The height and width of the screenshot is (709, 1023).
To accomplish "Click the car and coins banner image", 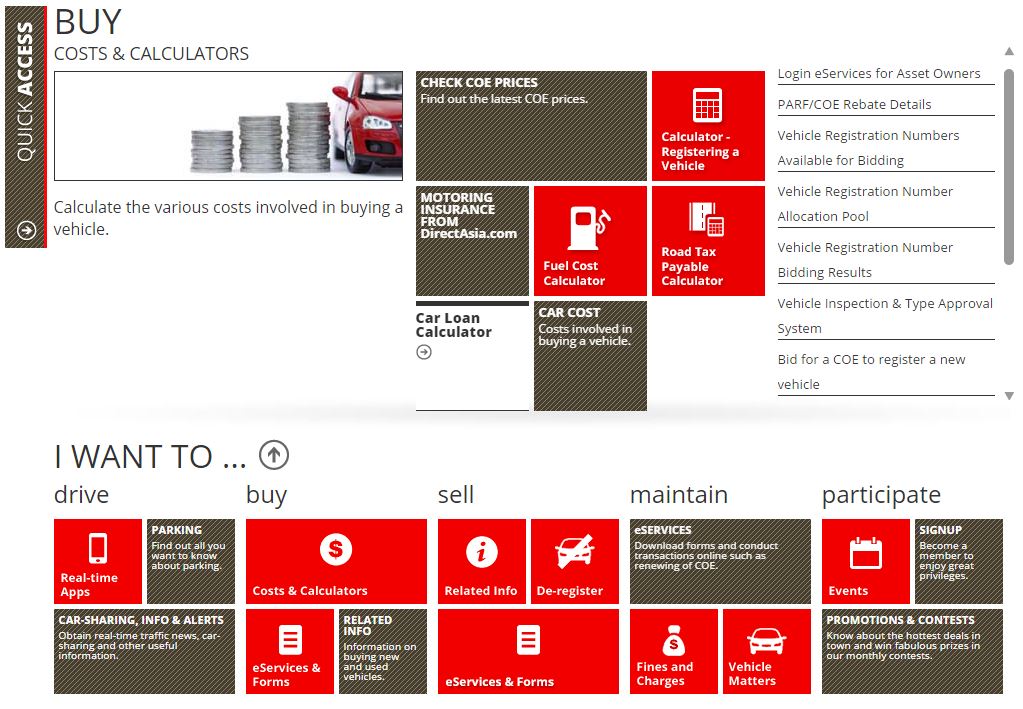I will [x=228, y=126].
